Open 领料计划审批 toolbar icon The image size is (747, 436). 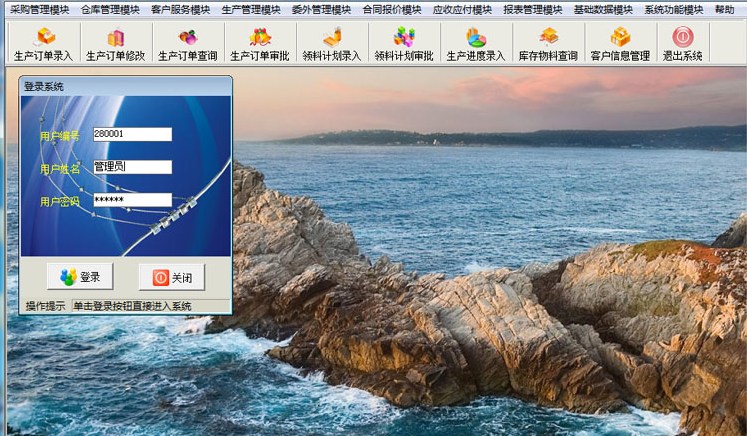click(x=404, y=43)
